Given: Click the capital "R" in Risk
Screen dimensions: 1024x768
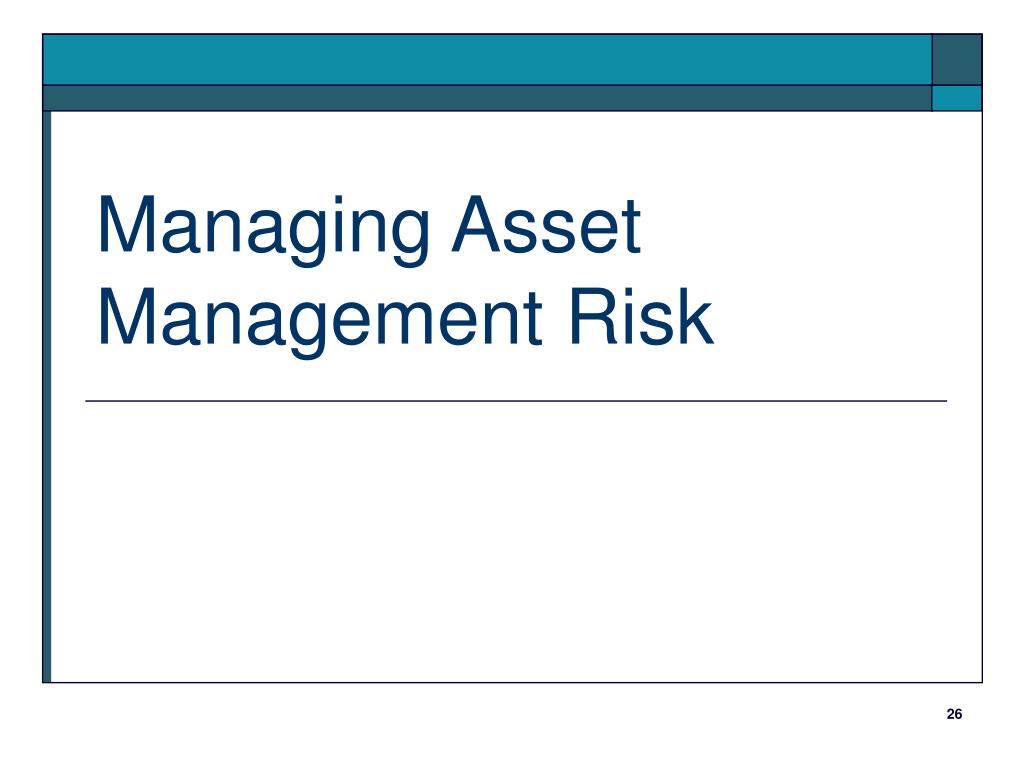Looking at the screenshot, I should 594,316.
